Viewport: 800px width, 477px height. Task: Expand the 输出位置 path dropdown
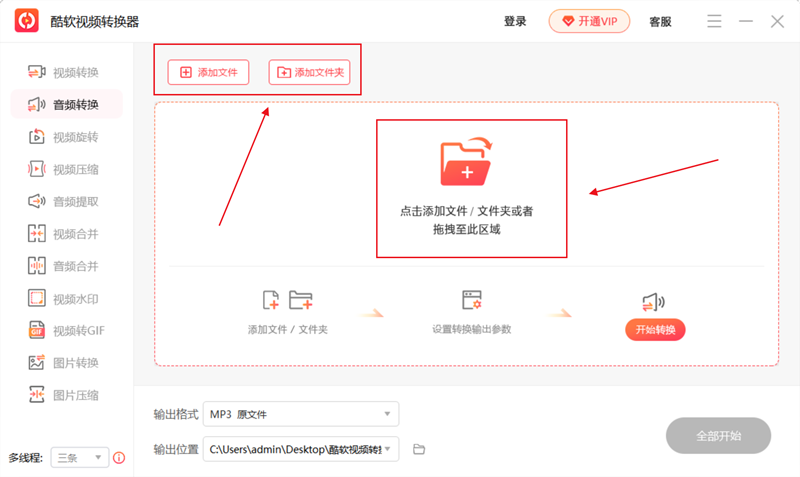coord(301,449)
